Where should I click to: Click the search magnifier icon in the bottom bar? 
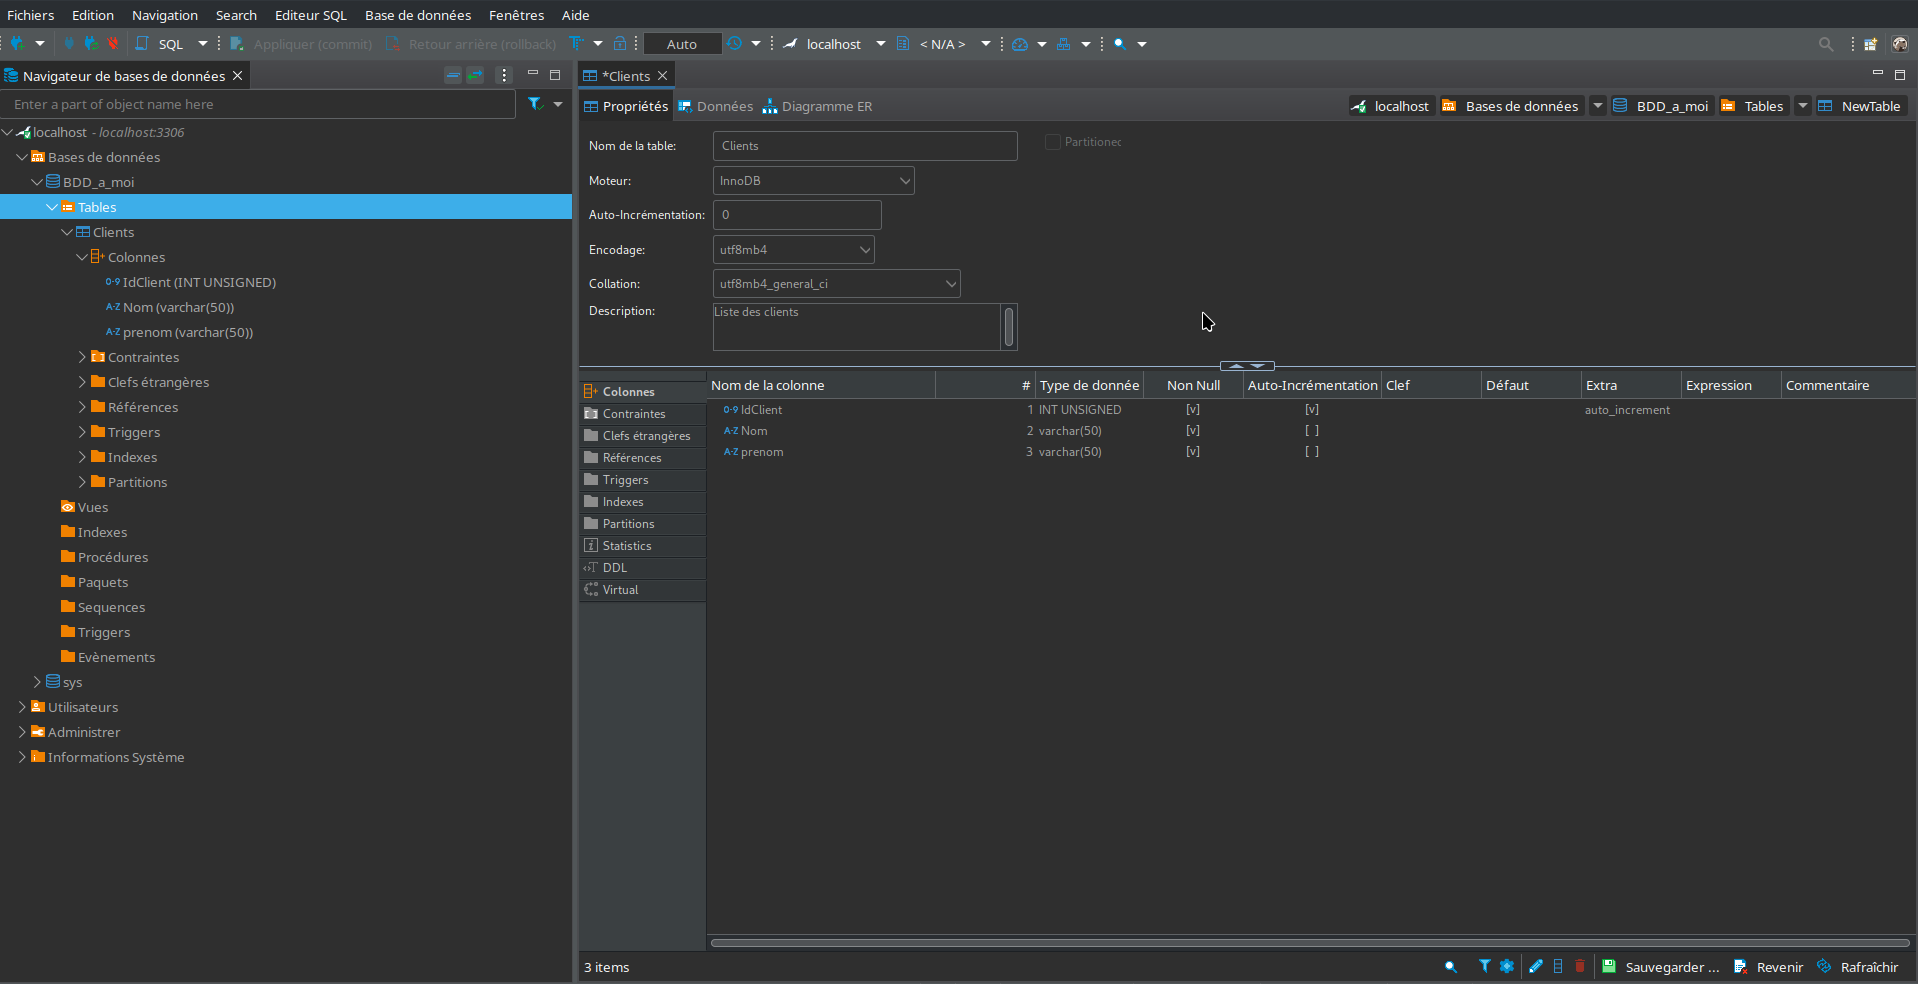coord(1450,966)
